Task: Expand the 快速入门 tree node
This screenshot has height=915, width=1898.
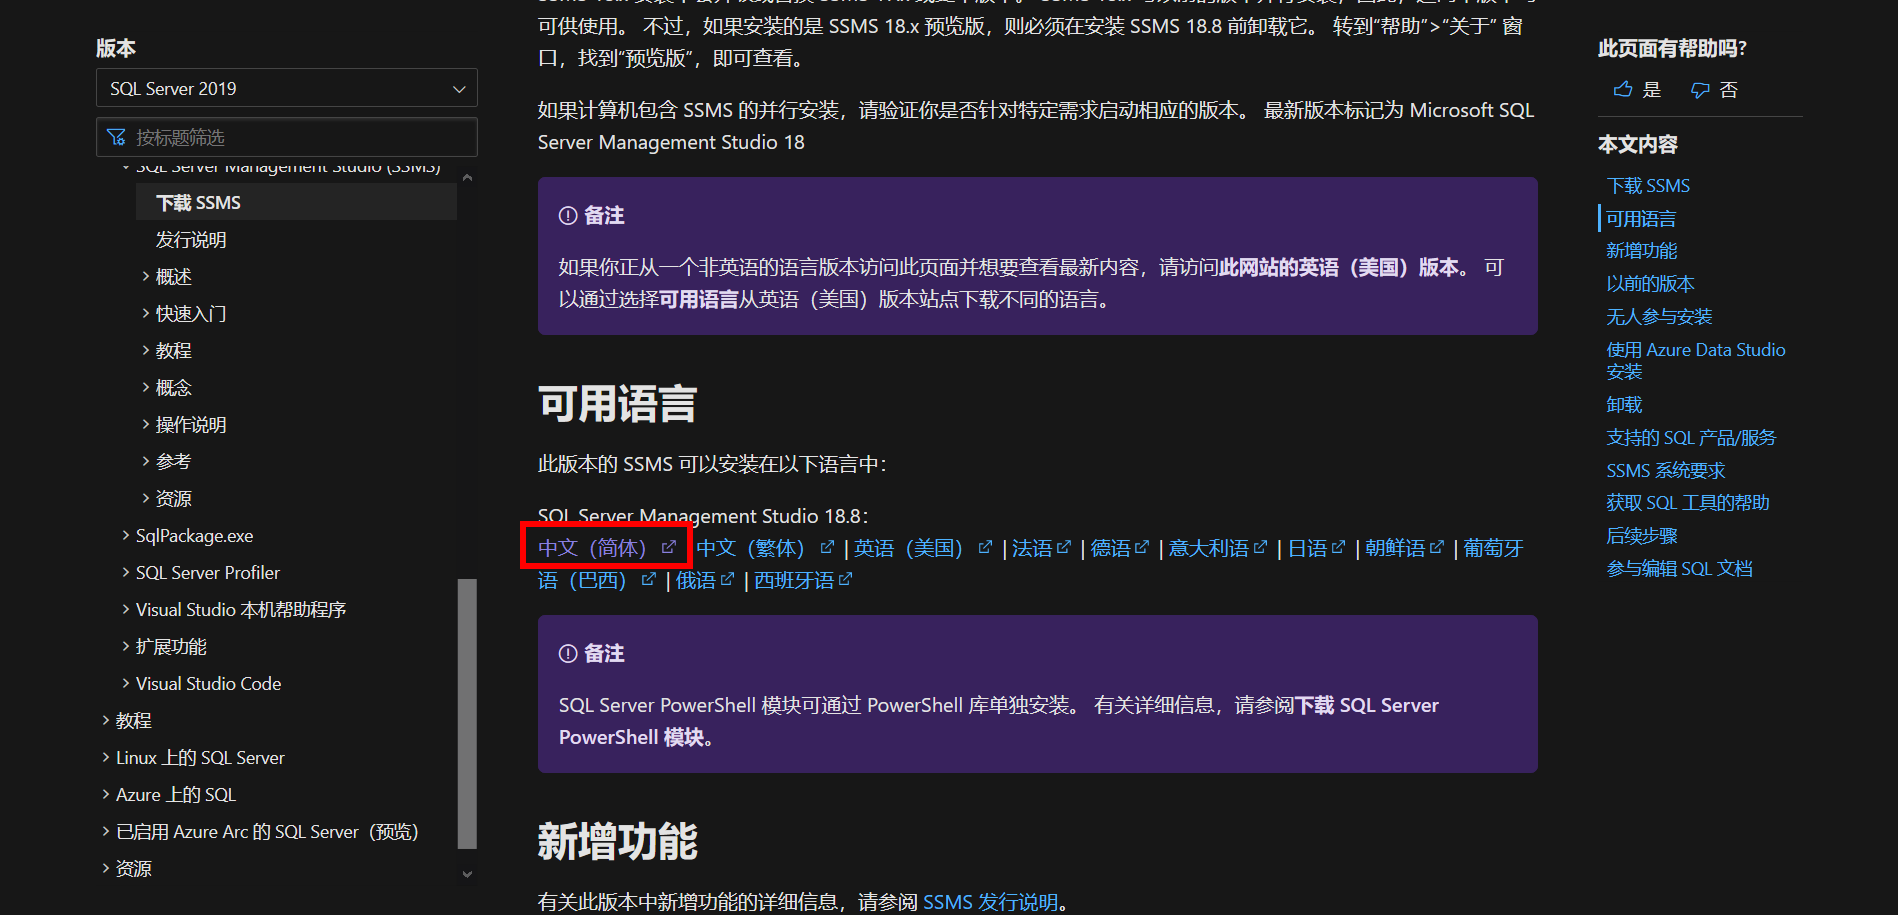Action: point(146,313)
